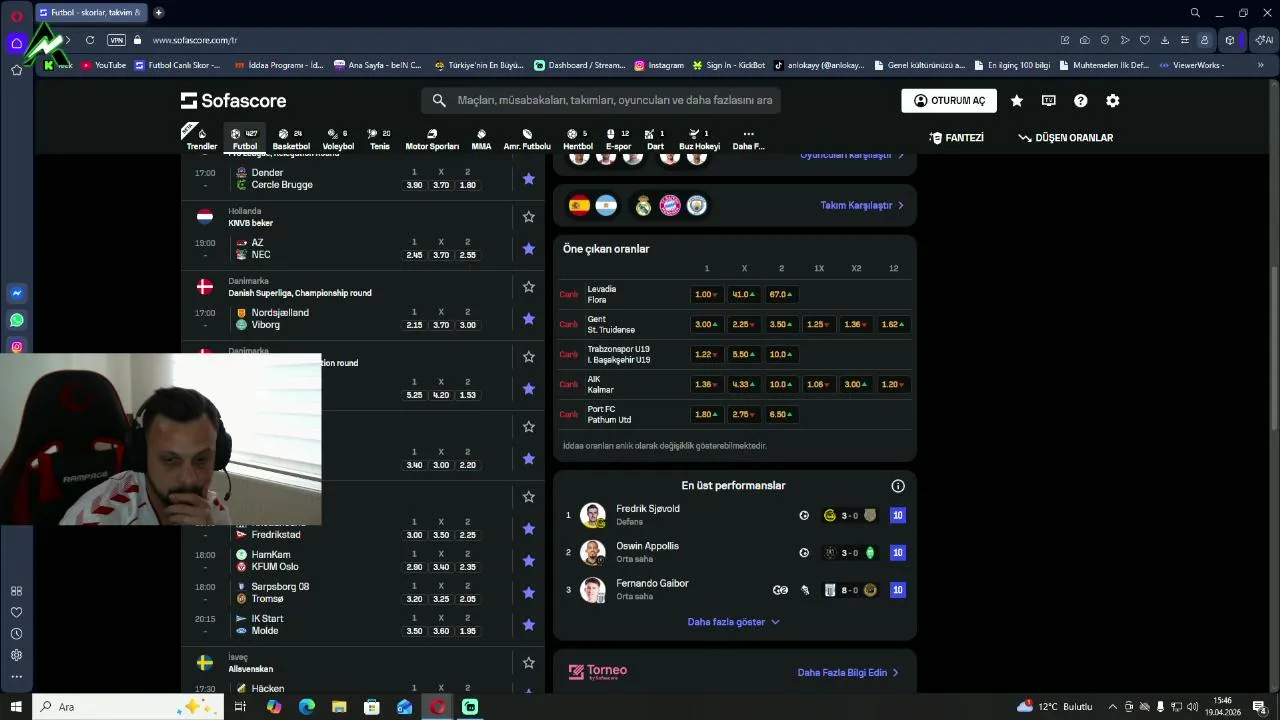Click into Sofascore search field

(600, 100)
